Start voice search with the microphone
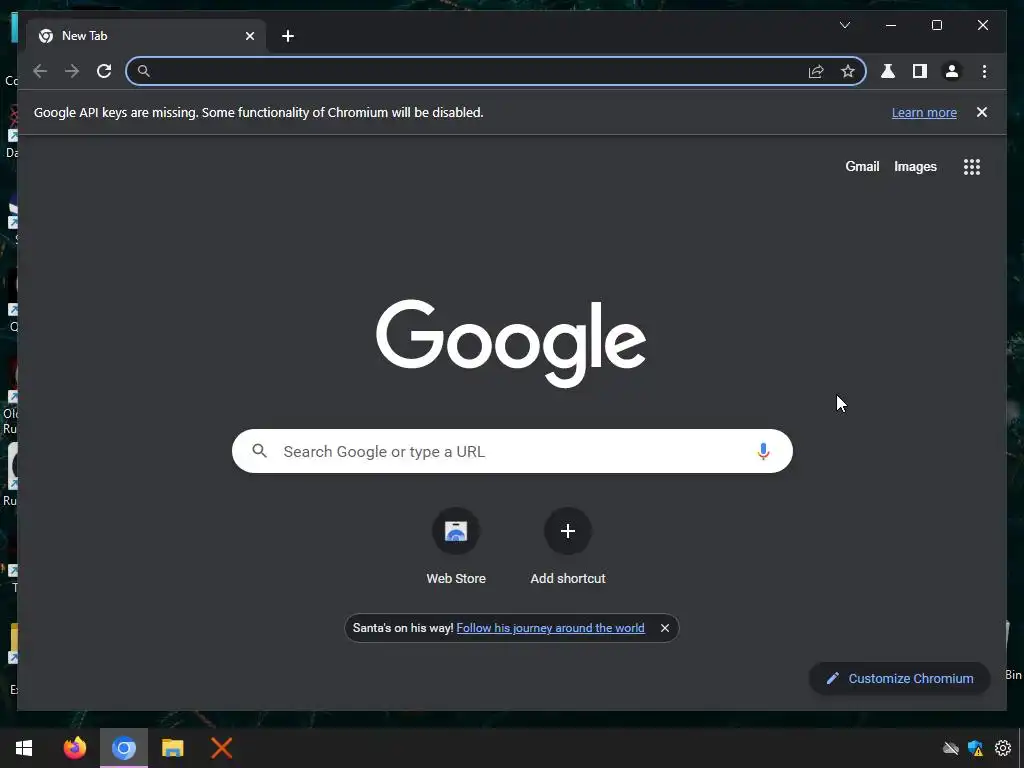1024x768 pixels. [x=763, y=451]
